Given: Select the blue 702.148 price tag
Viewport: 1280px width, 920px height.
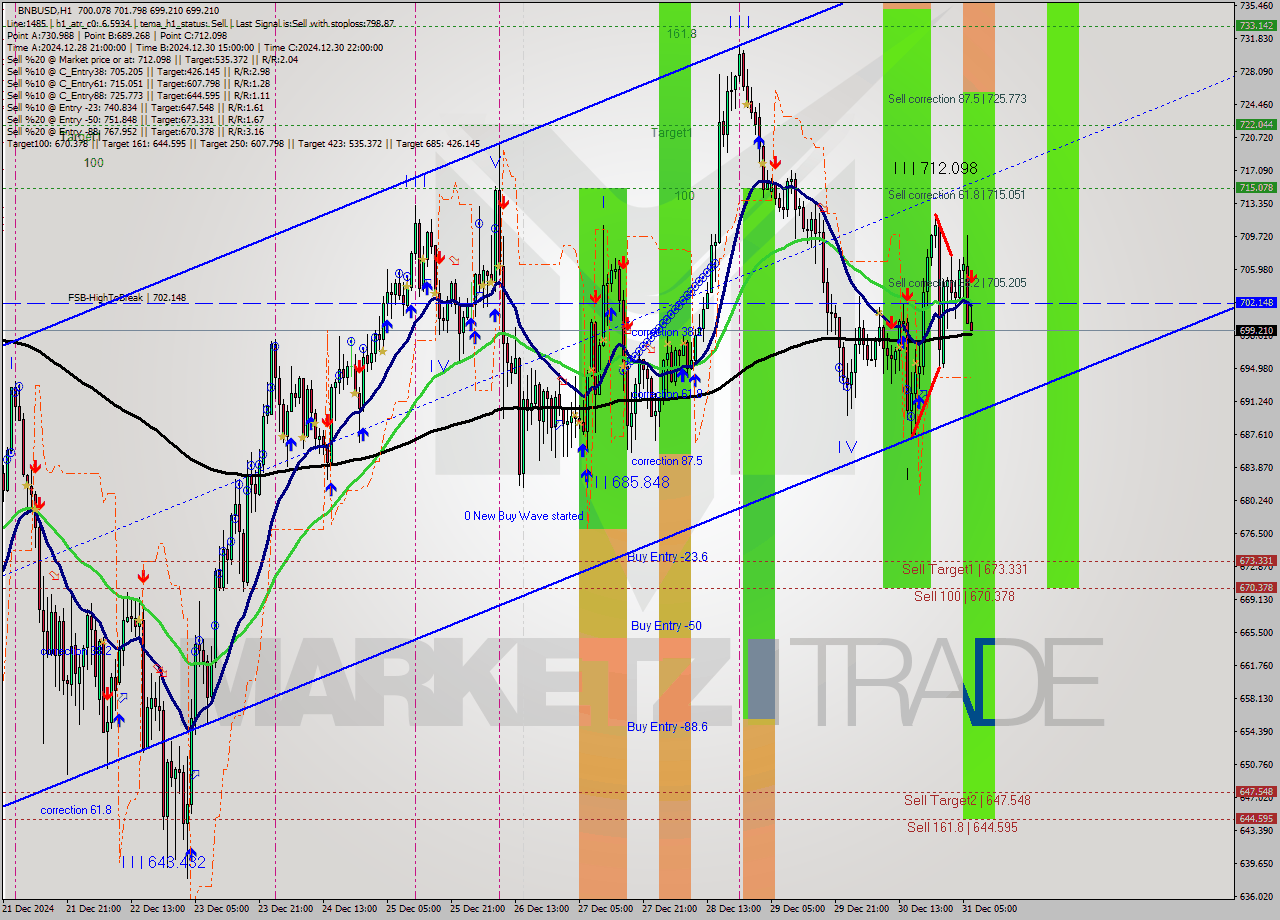Looking at the screenshot, I should click(1256, 302).
